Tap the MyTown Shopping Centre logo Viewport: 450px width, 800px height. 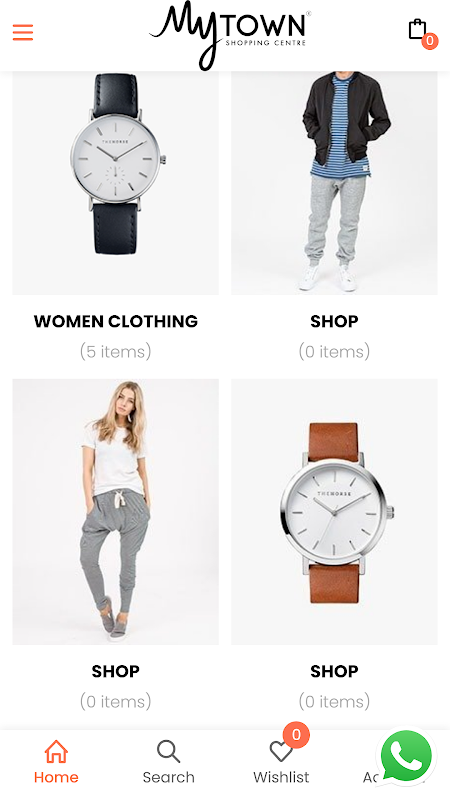(230, 35)
